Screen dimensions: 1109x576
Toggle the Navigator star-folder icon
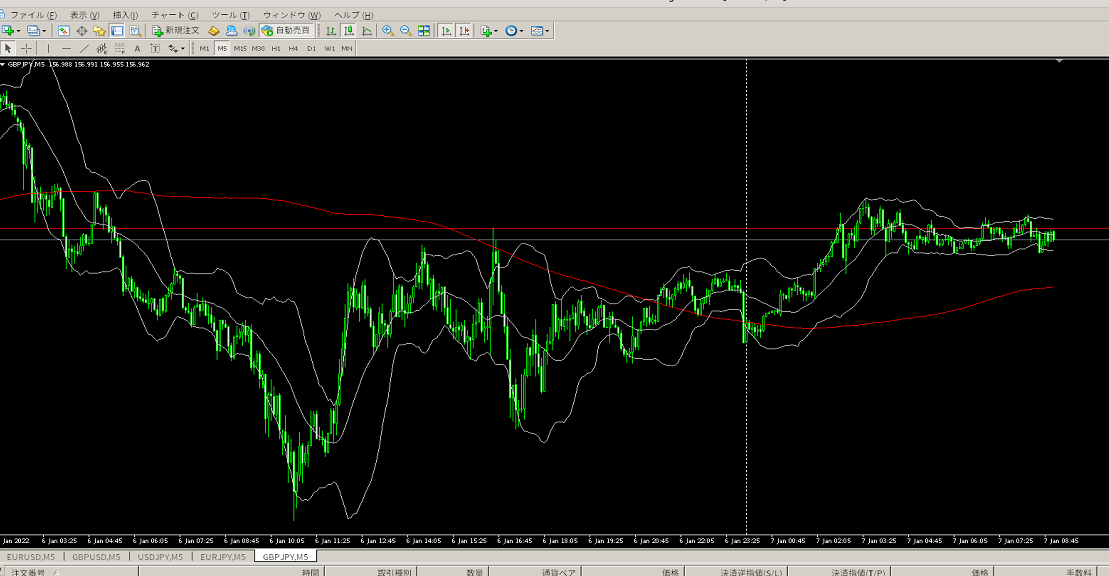click(x=99, y=30)
